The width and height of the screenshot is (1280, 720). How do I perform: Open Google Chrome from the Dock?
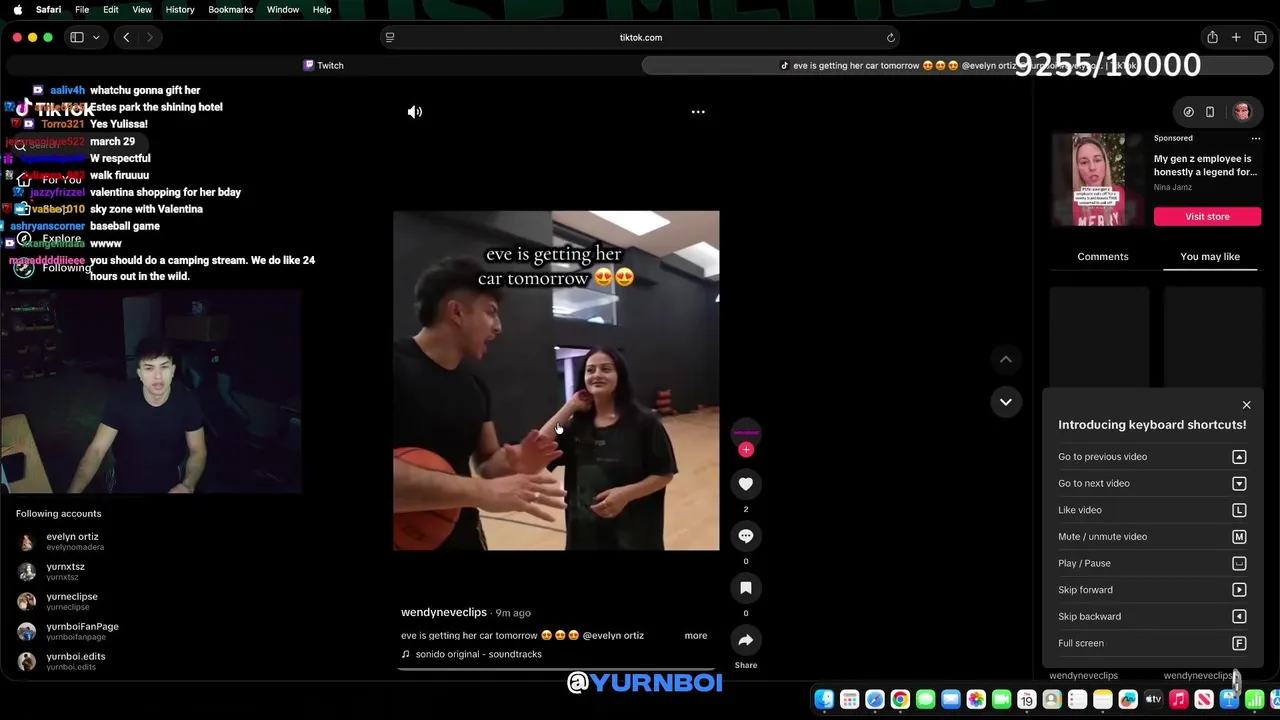point(900,699)
